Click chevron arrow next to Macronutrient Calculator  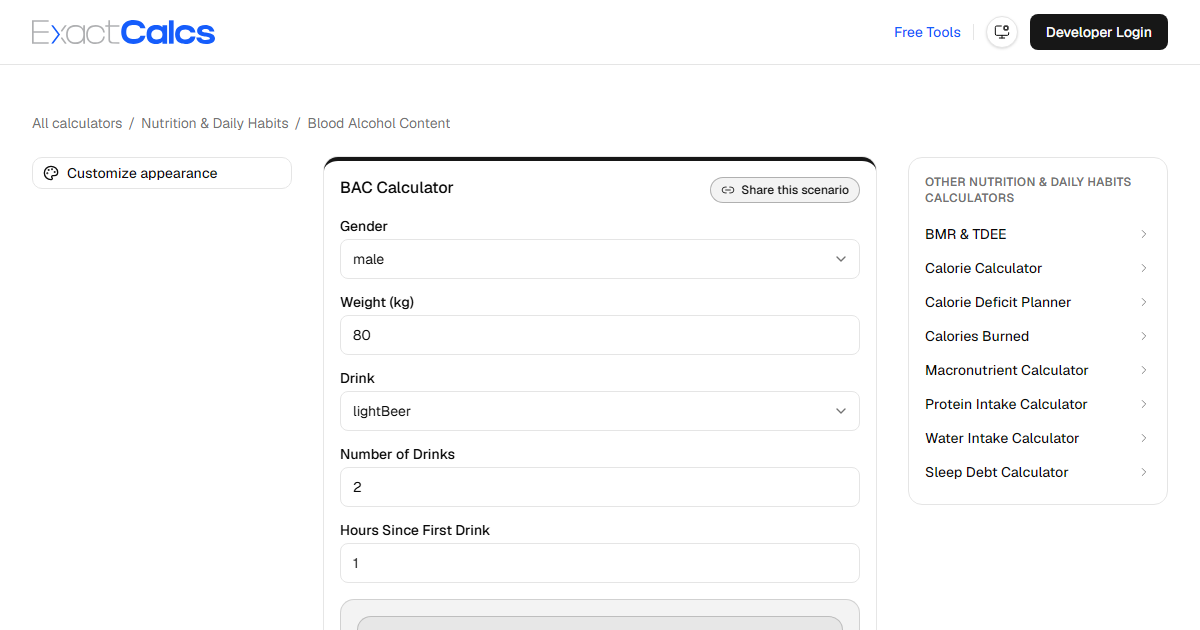tap(1144, 370)
